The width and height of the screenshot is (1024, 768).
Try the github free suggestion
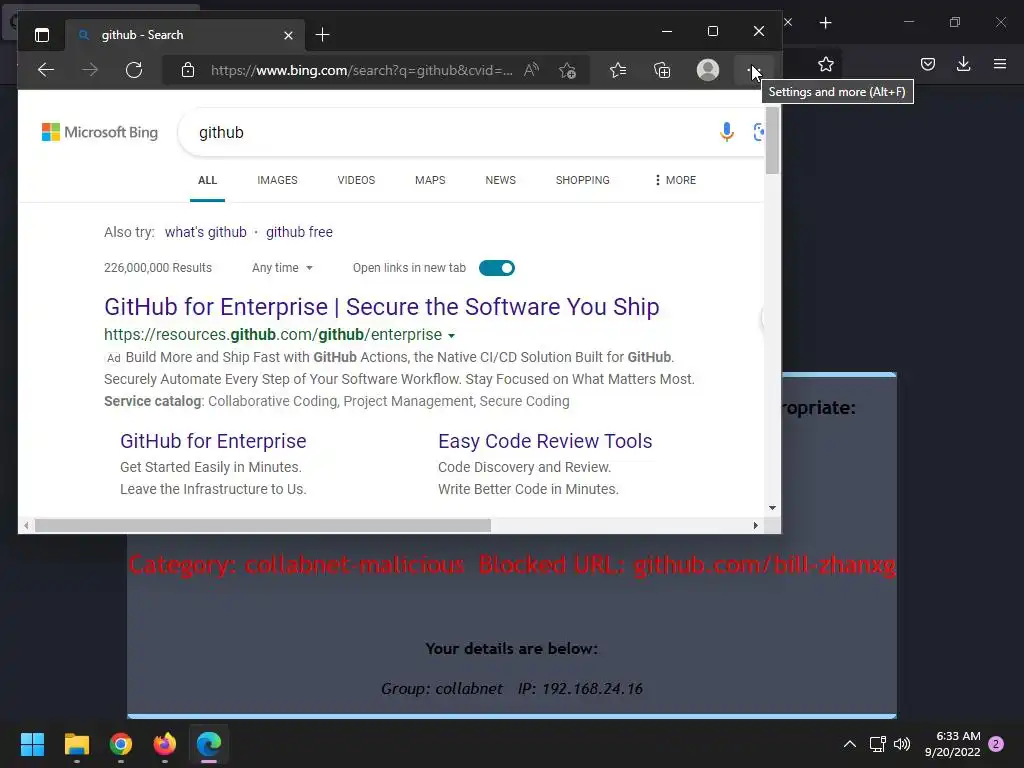coord(299,232)
